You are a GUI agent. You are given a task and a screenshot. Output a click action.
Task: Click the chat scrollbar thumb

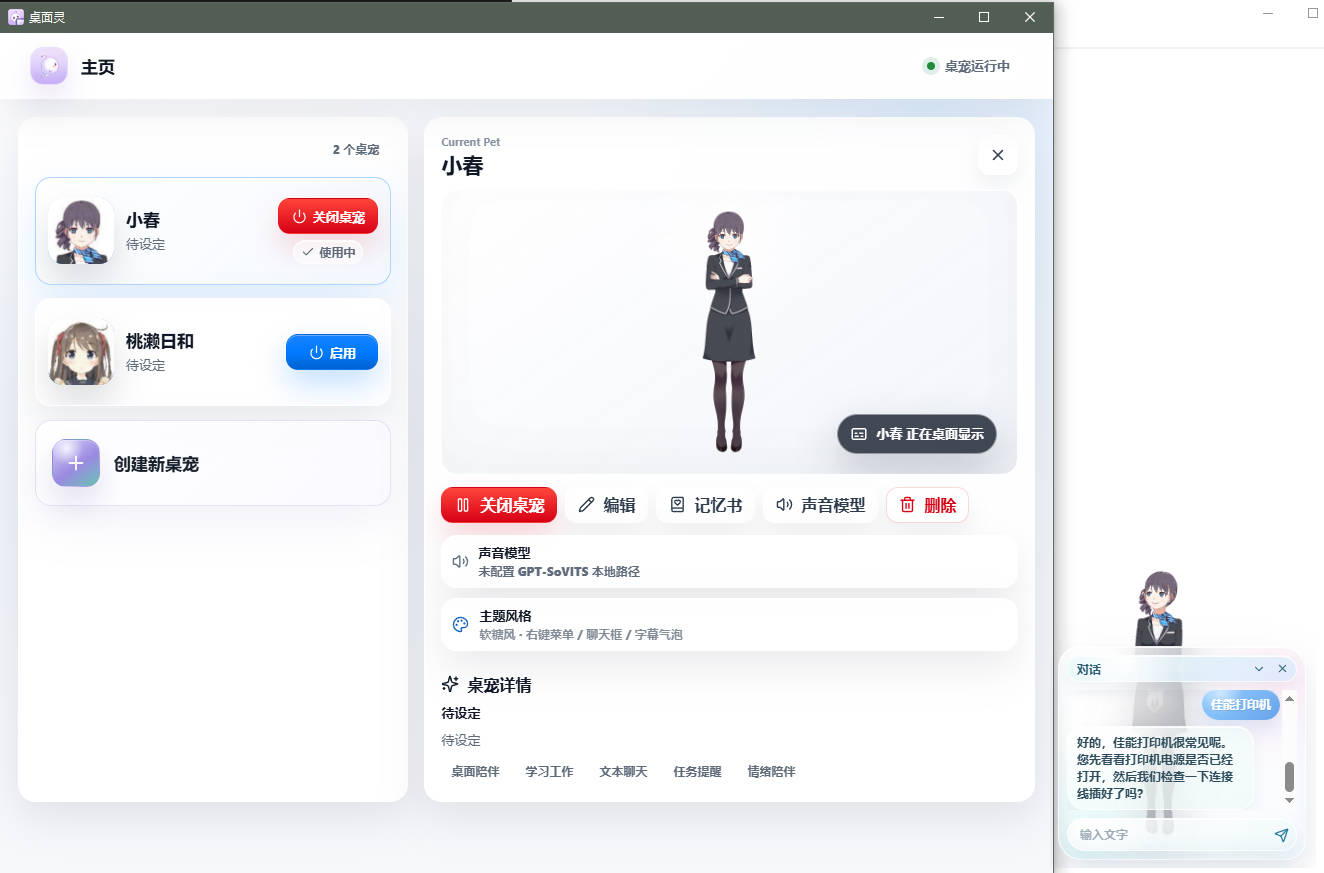(x=1289, y=776)
